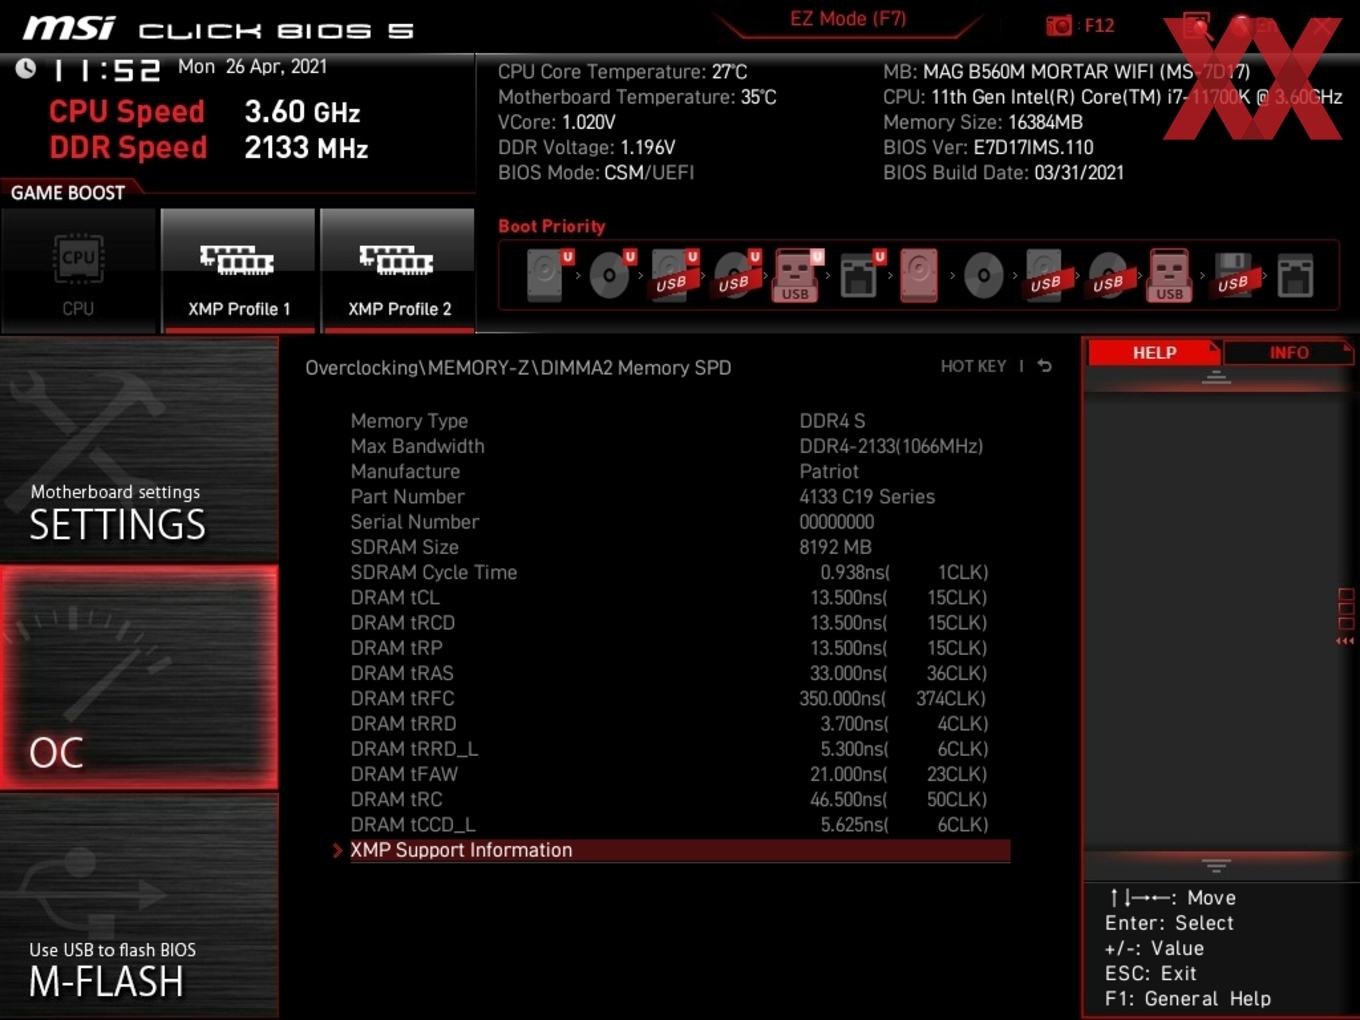Open the OC overclocking section
The image size is (1360, 1020).
coord(139,678)
